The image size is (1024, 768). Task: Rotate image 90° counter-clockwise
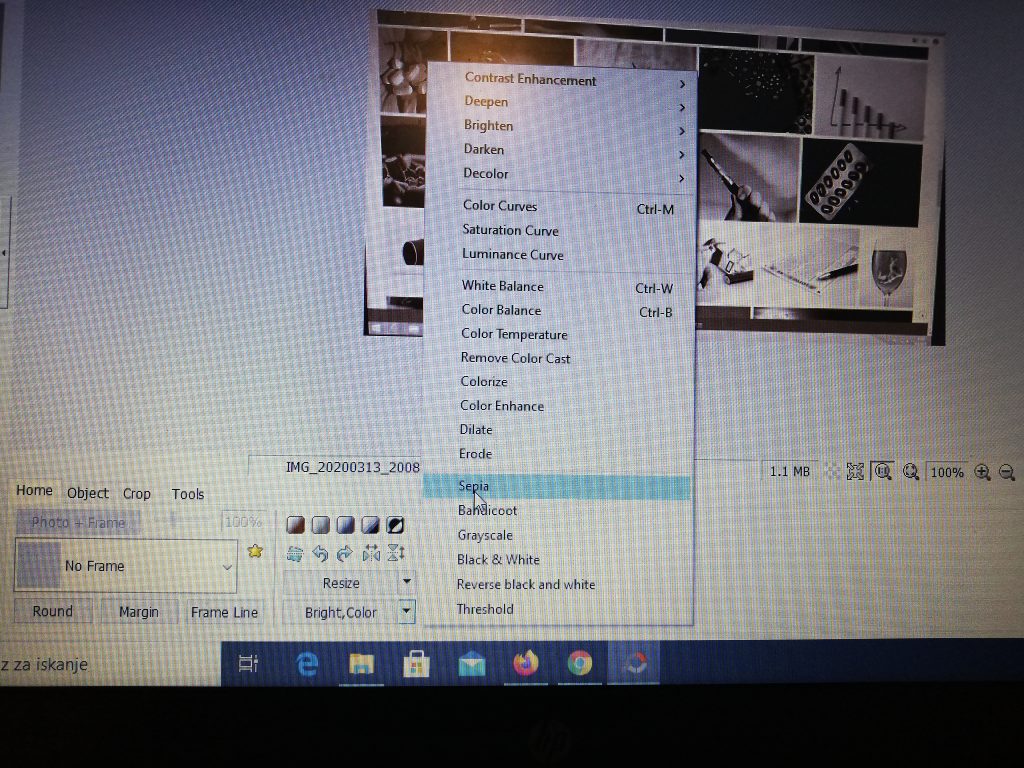320,554
